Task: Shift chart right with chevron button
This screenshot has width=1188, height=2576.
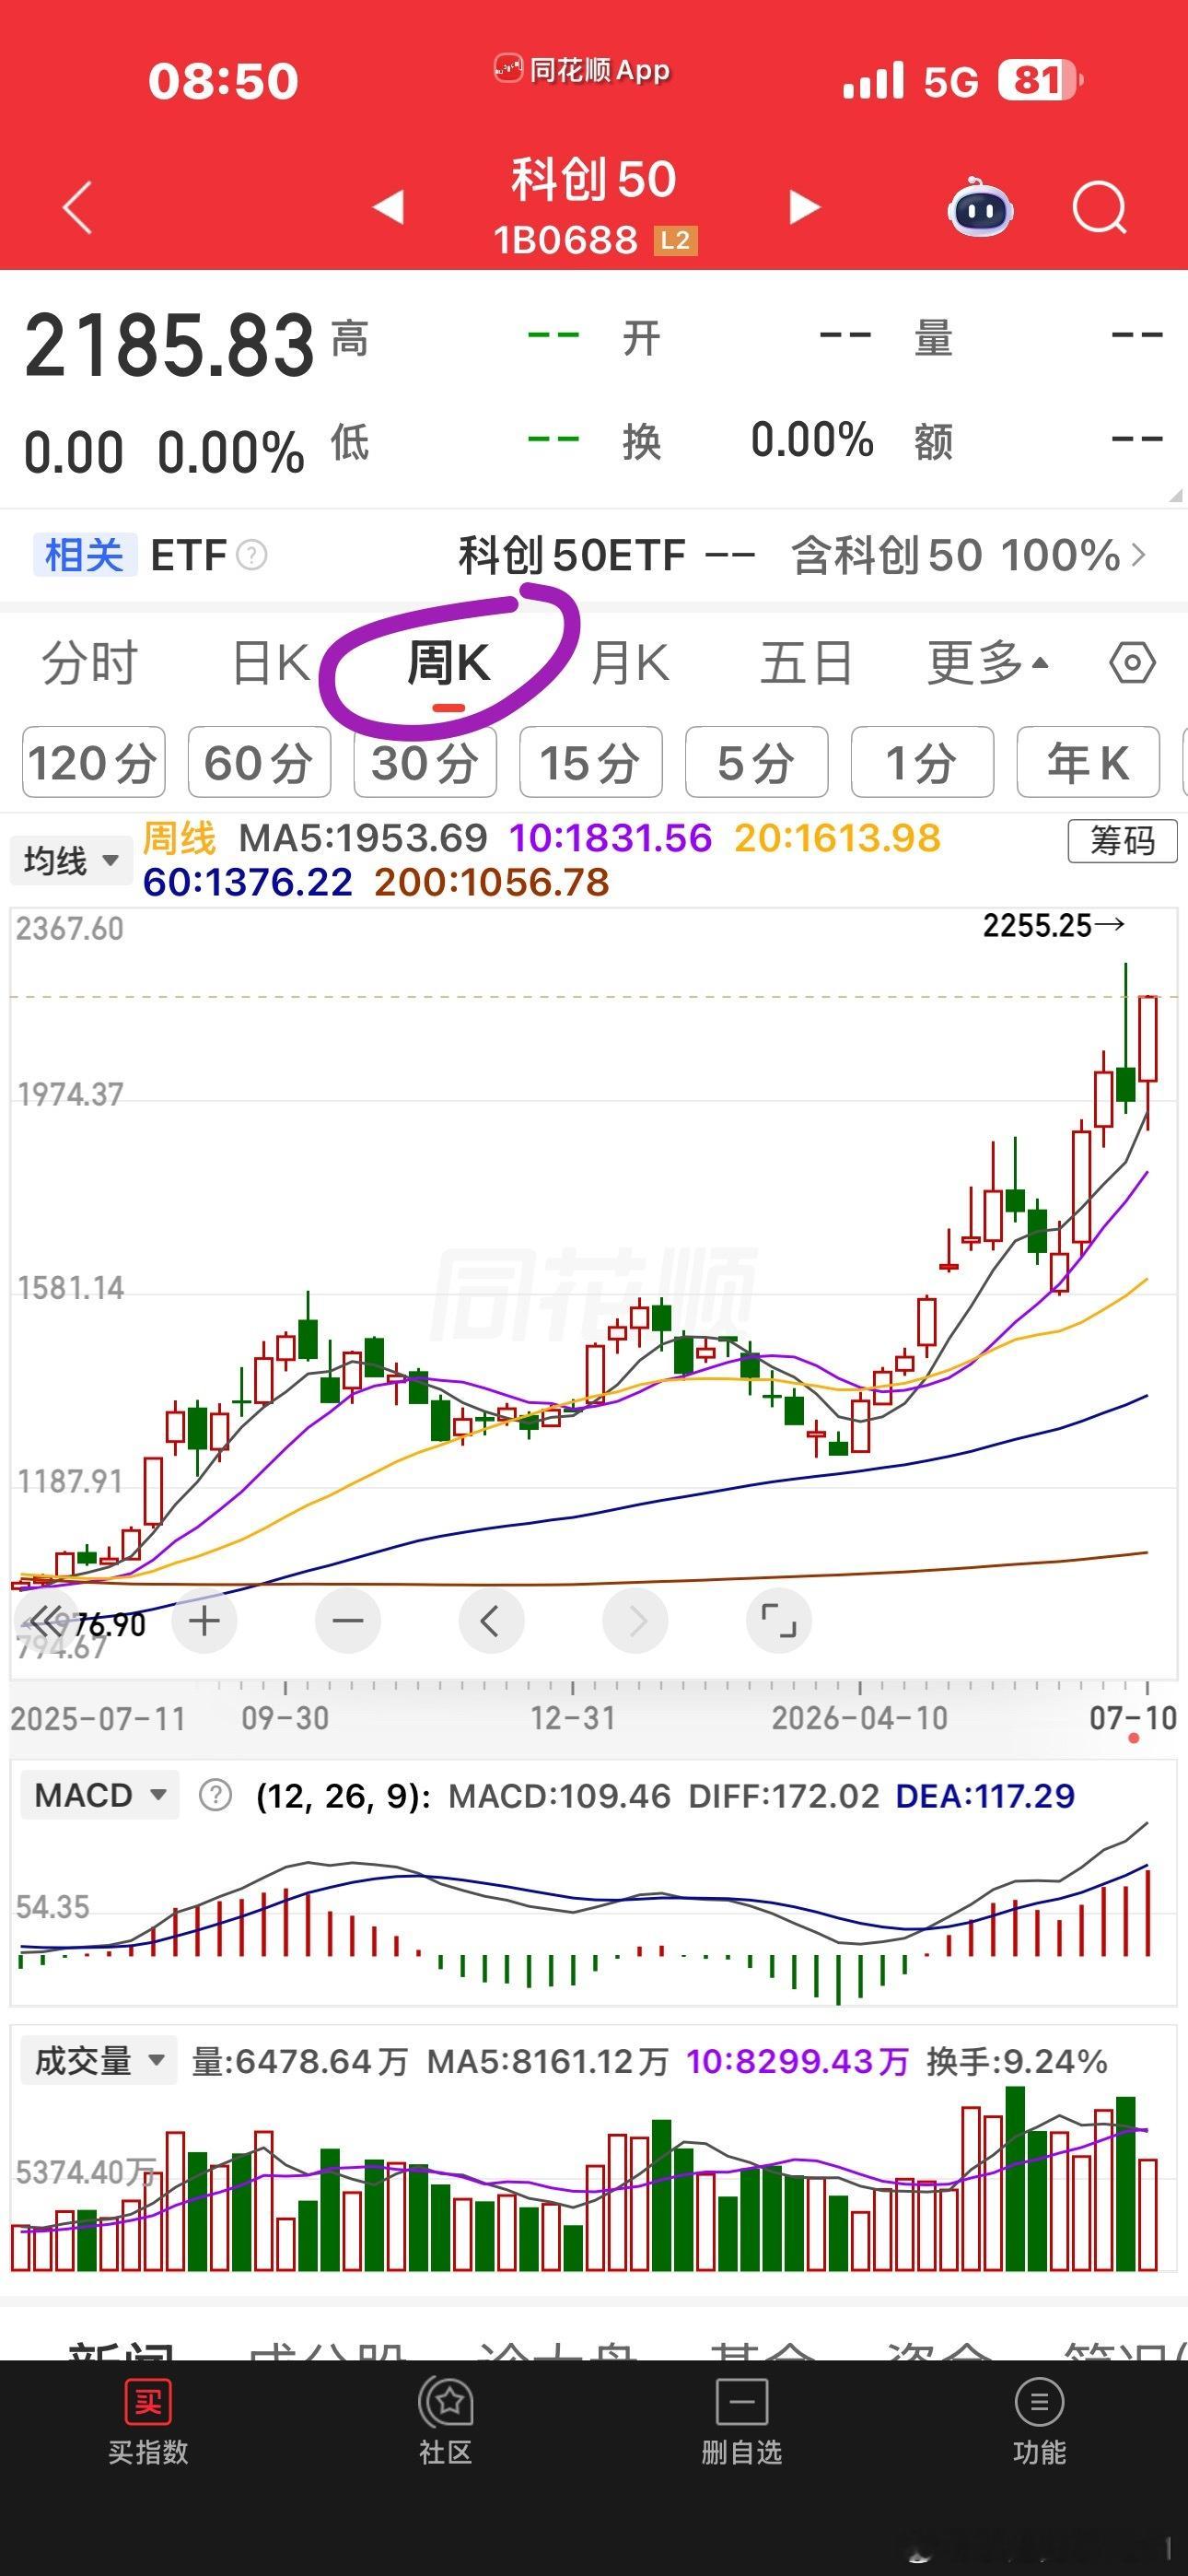Action: coord(635,1620)
